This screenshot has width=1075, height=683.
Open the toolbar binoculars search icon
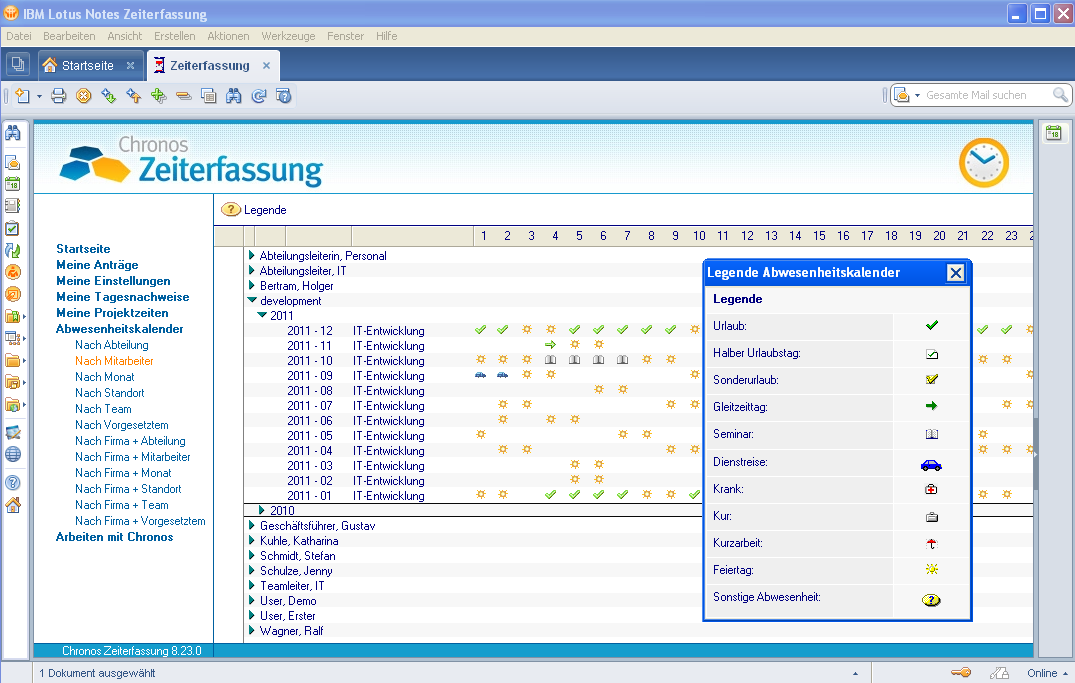(233, 96)
